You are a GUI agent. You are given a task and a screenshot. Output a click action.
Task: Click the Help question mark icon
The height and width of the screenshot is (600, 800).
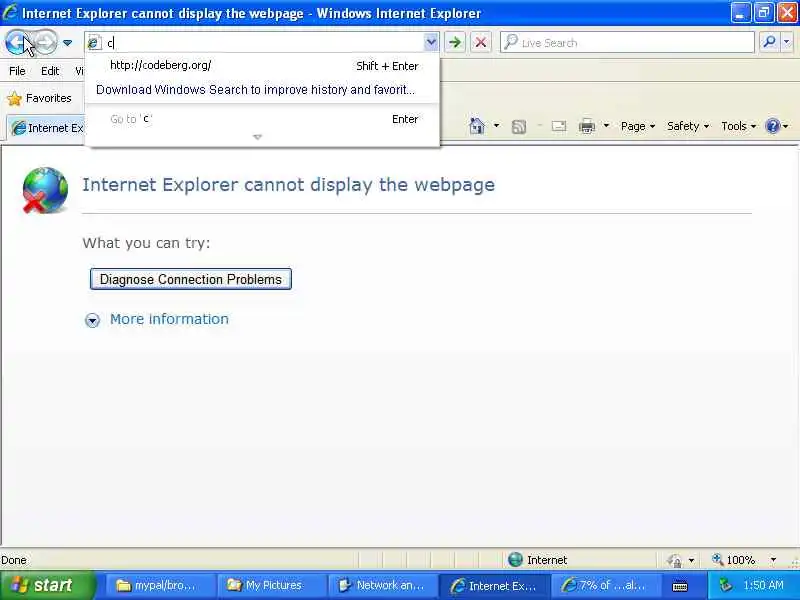pos(772,126)
